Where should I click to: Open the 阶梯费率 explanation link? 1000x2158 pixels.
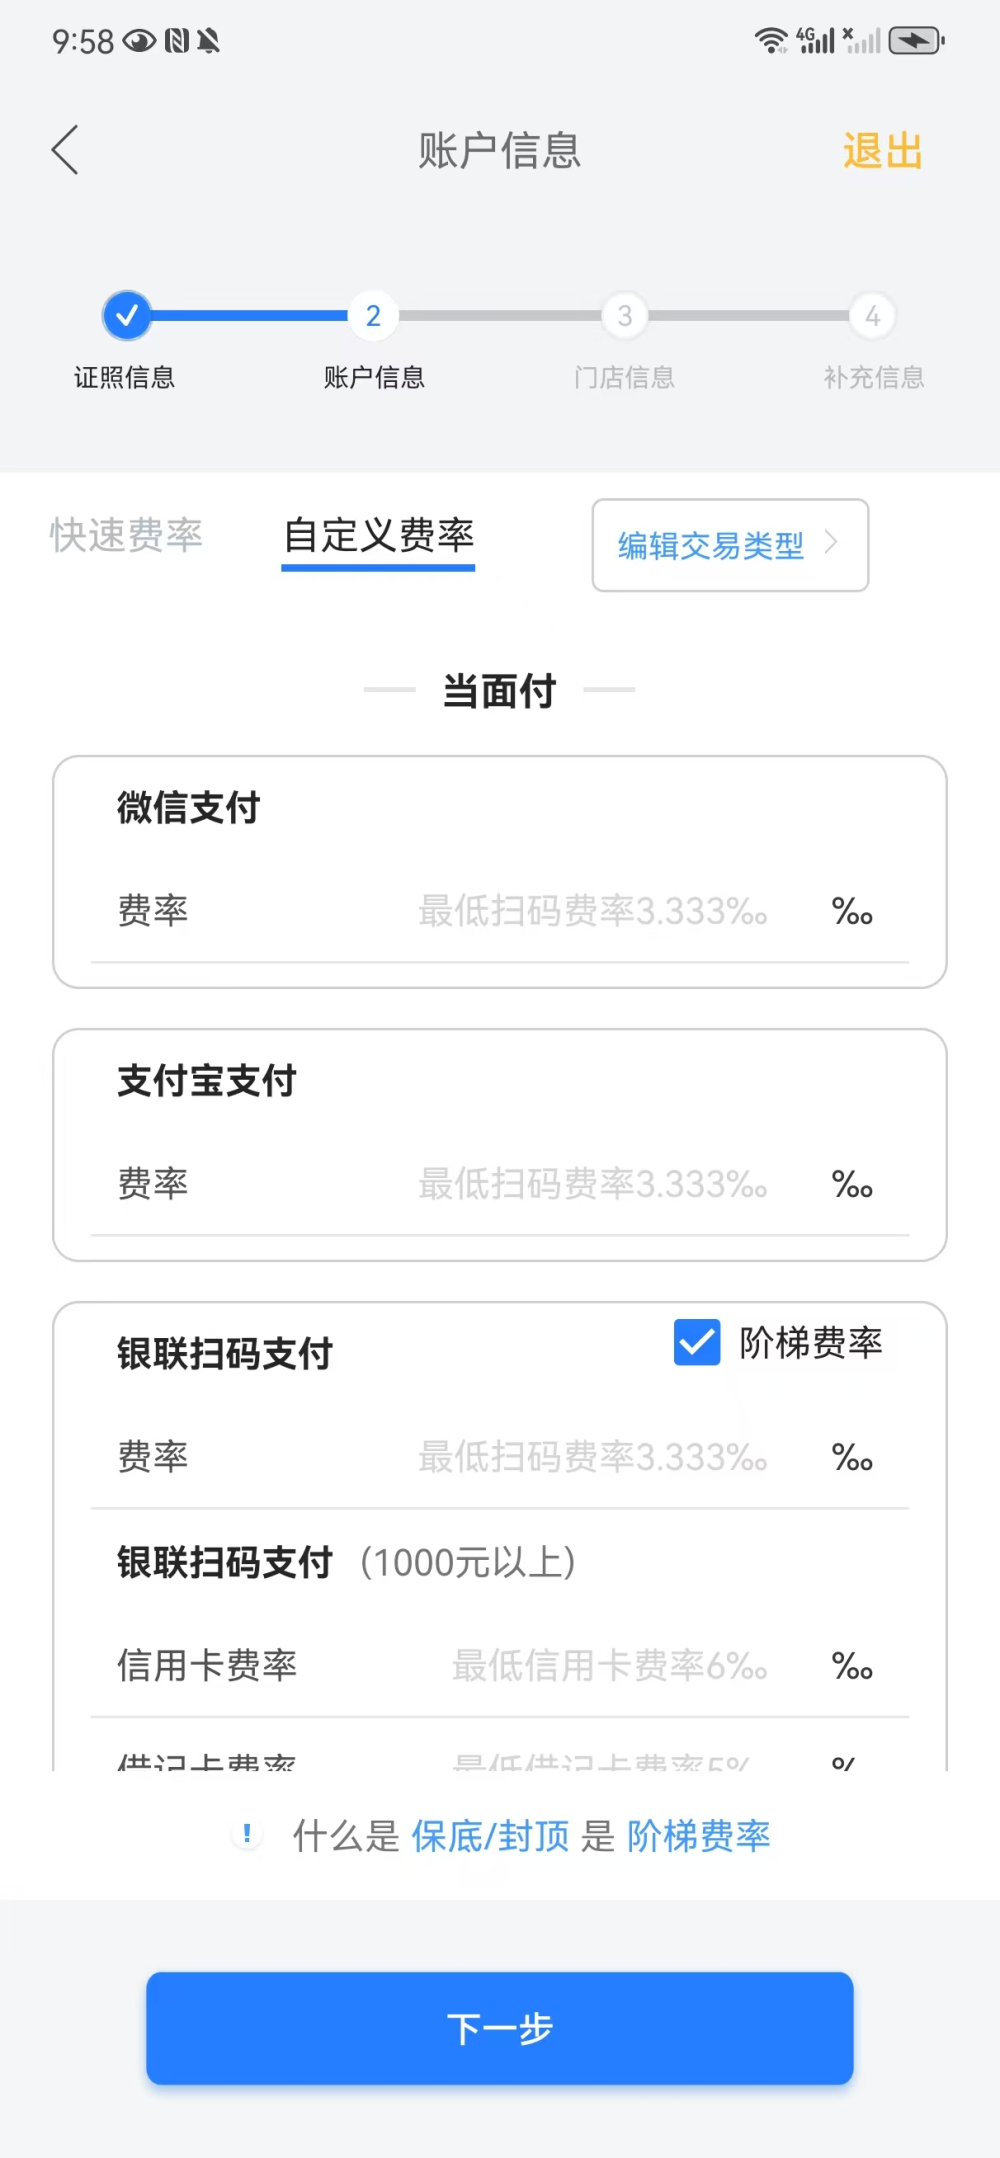point(698,1836)
